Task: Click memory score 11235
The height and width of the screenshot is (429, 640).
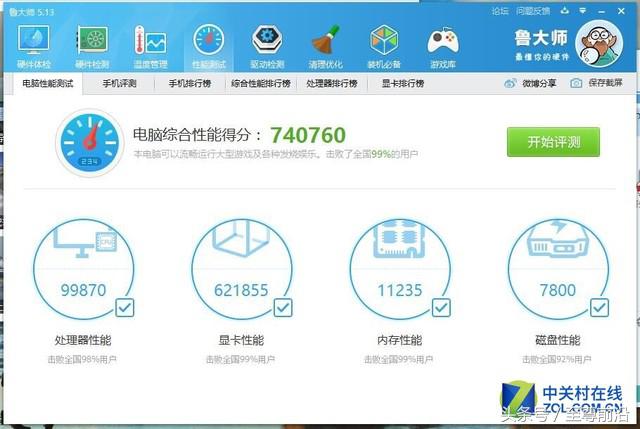Action: [400, 290]
